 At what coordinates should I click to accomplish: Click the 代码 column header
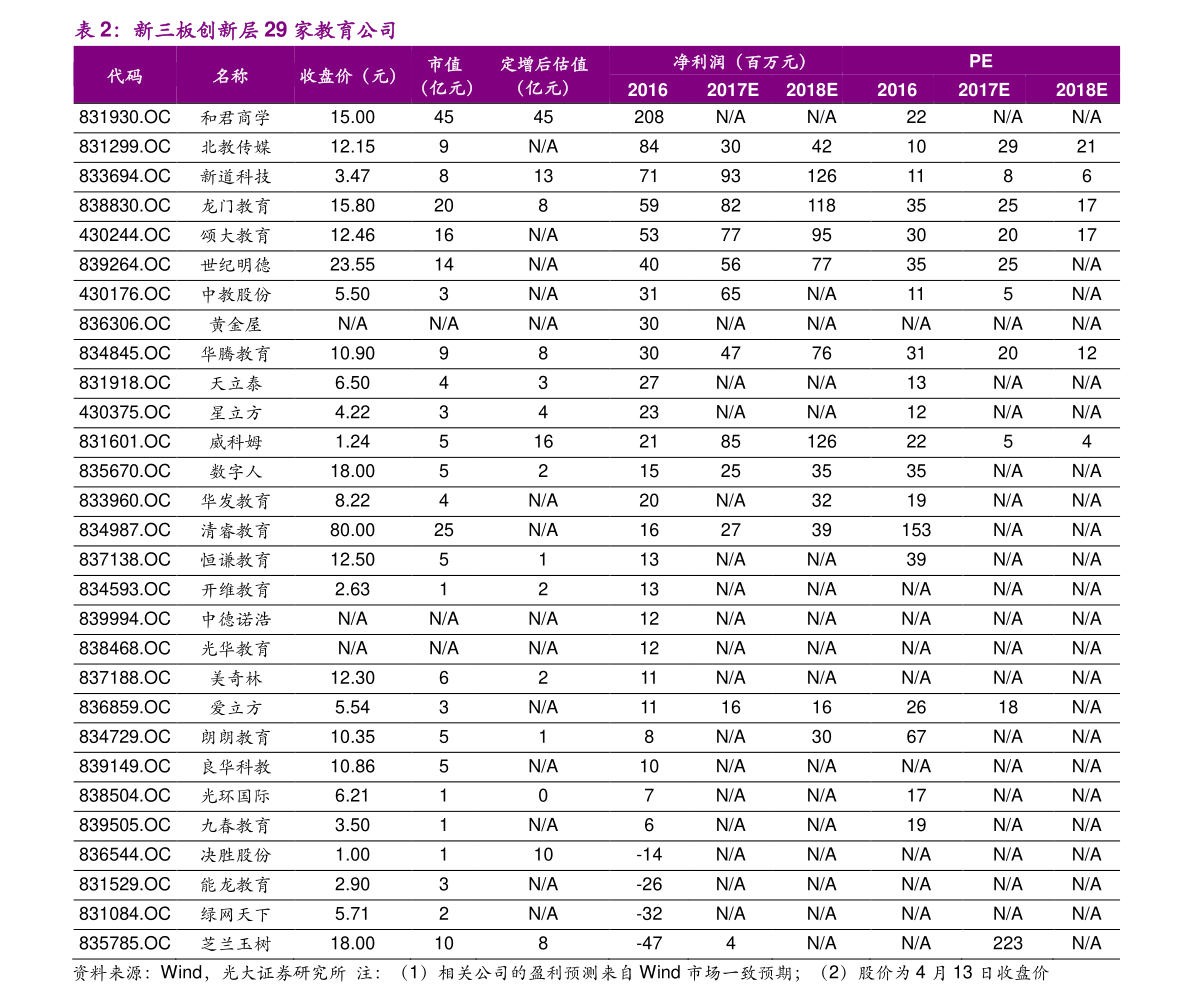click(125, 75)
